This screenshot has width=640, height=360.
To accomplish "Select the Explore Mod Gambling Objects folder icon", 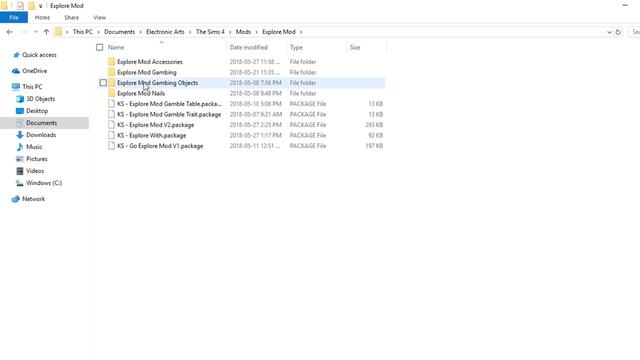I will point(111,83).
